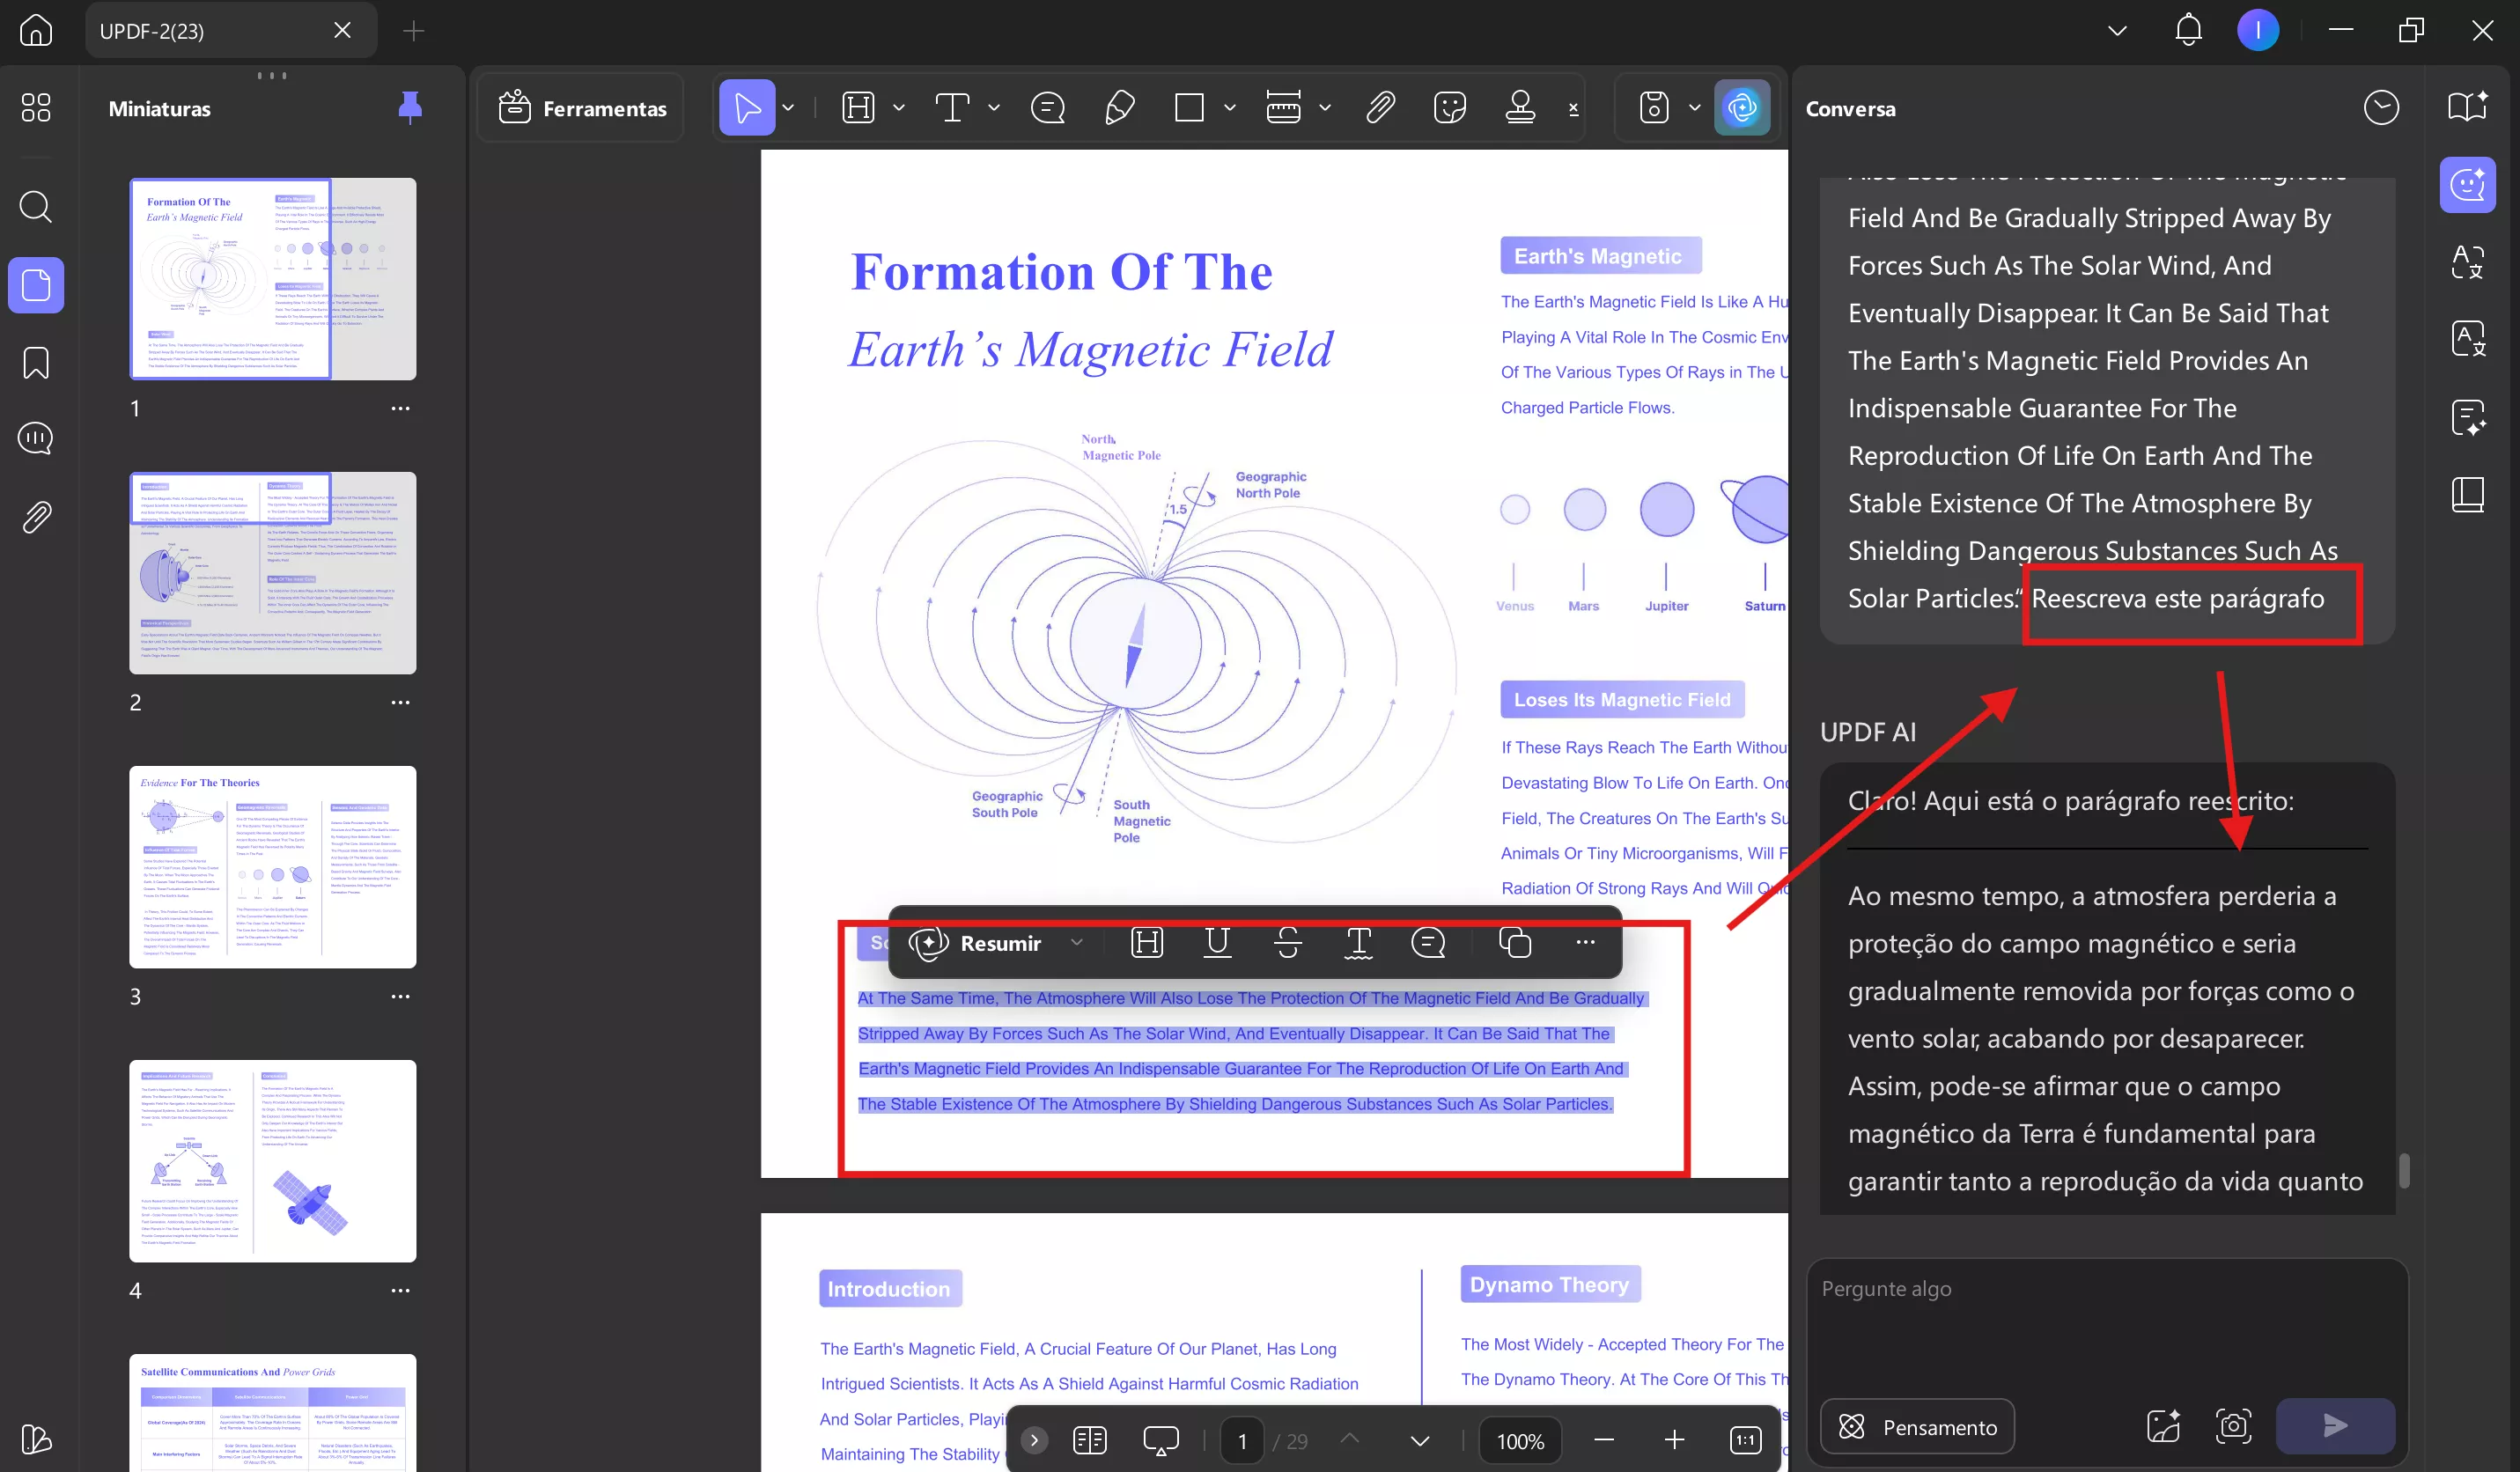Expand the text tool dropdown arrow
This screenshot has width=2520, height=1472.
tap(993, 107)
